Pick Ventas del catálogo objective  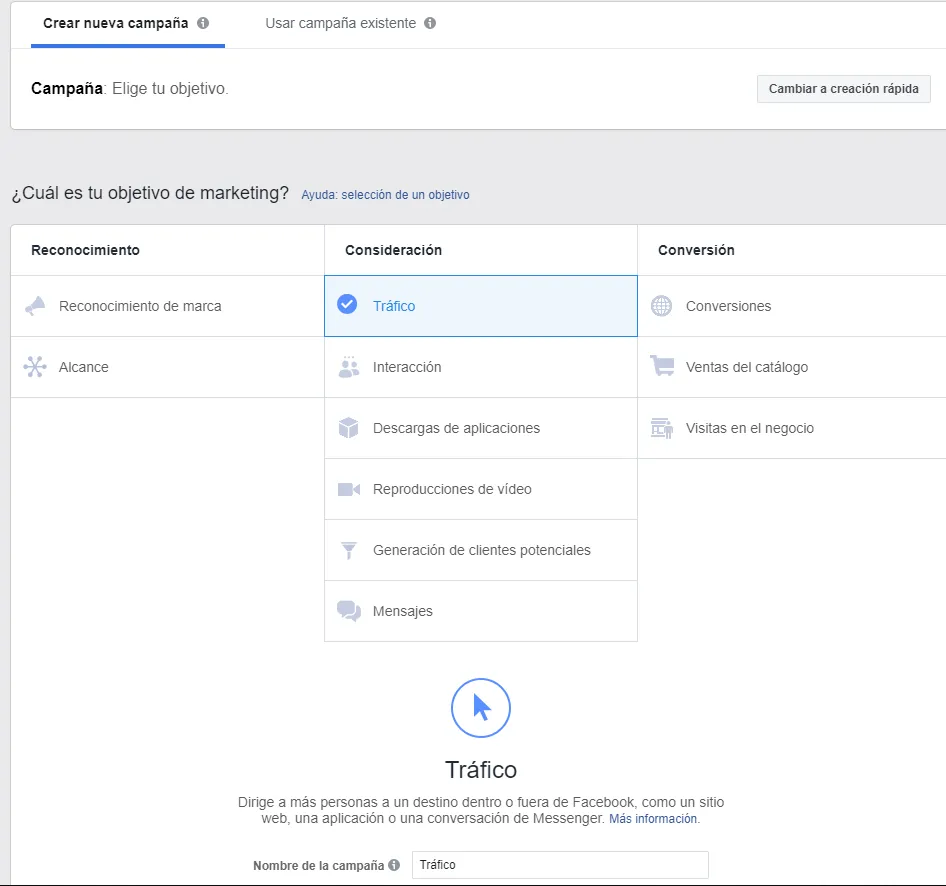(792, 367)
